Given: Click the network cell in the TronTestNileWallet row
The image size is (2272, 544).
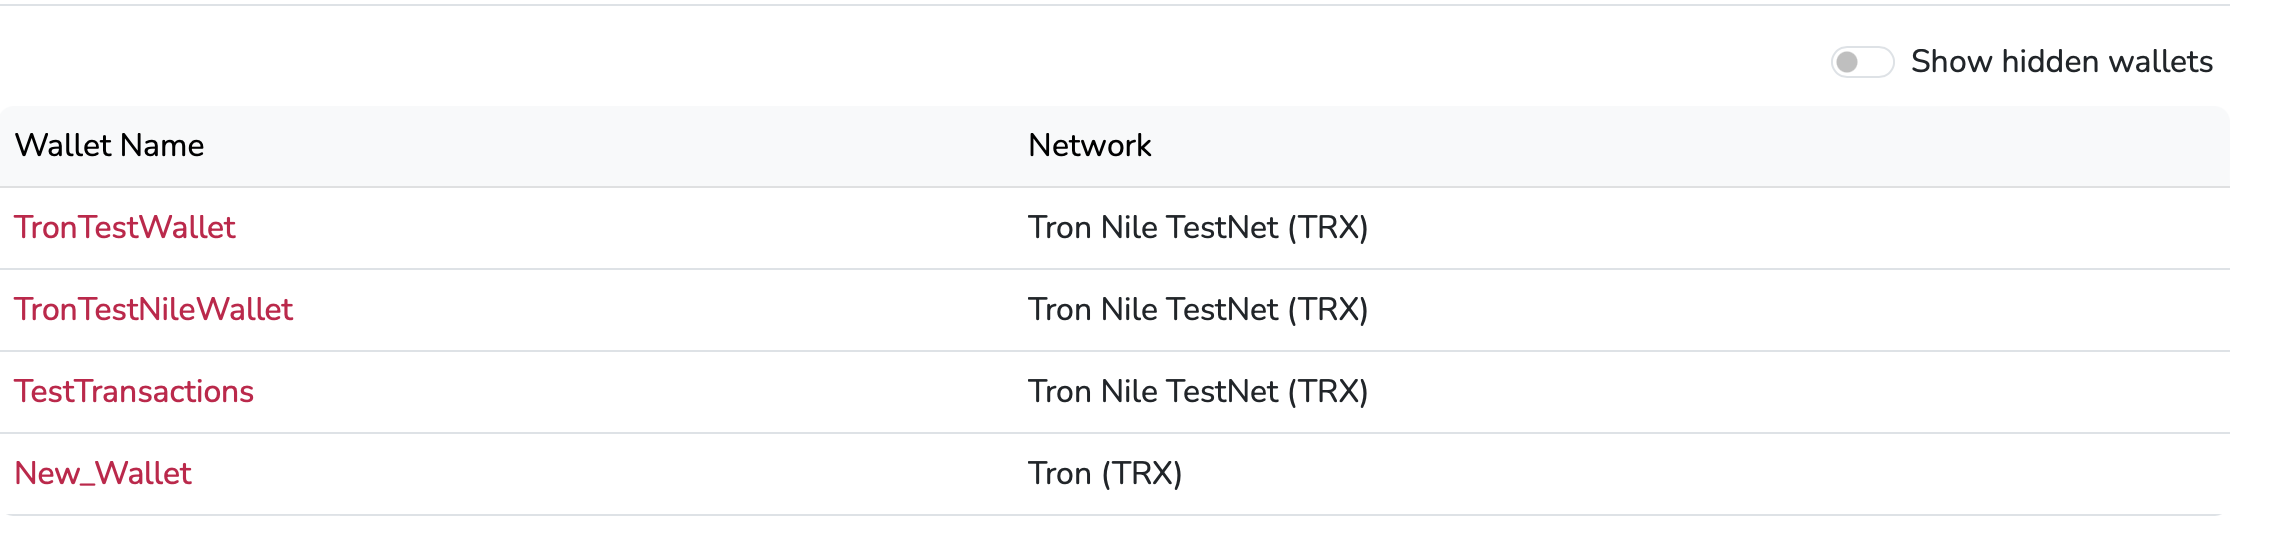Looking at the screenshot, I should pyautogui.click(x=1197, y=310).
